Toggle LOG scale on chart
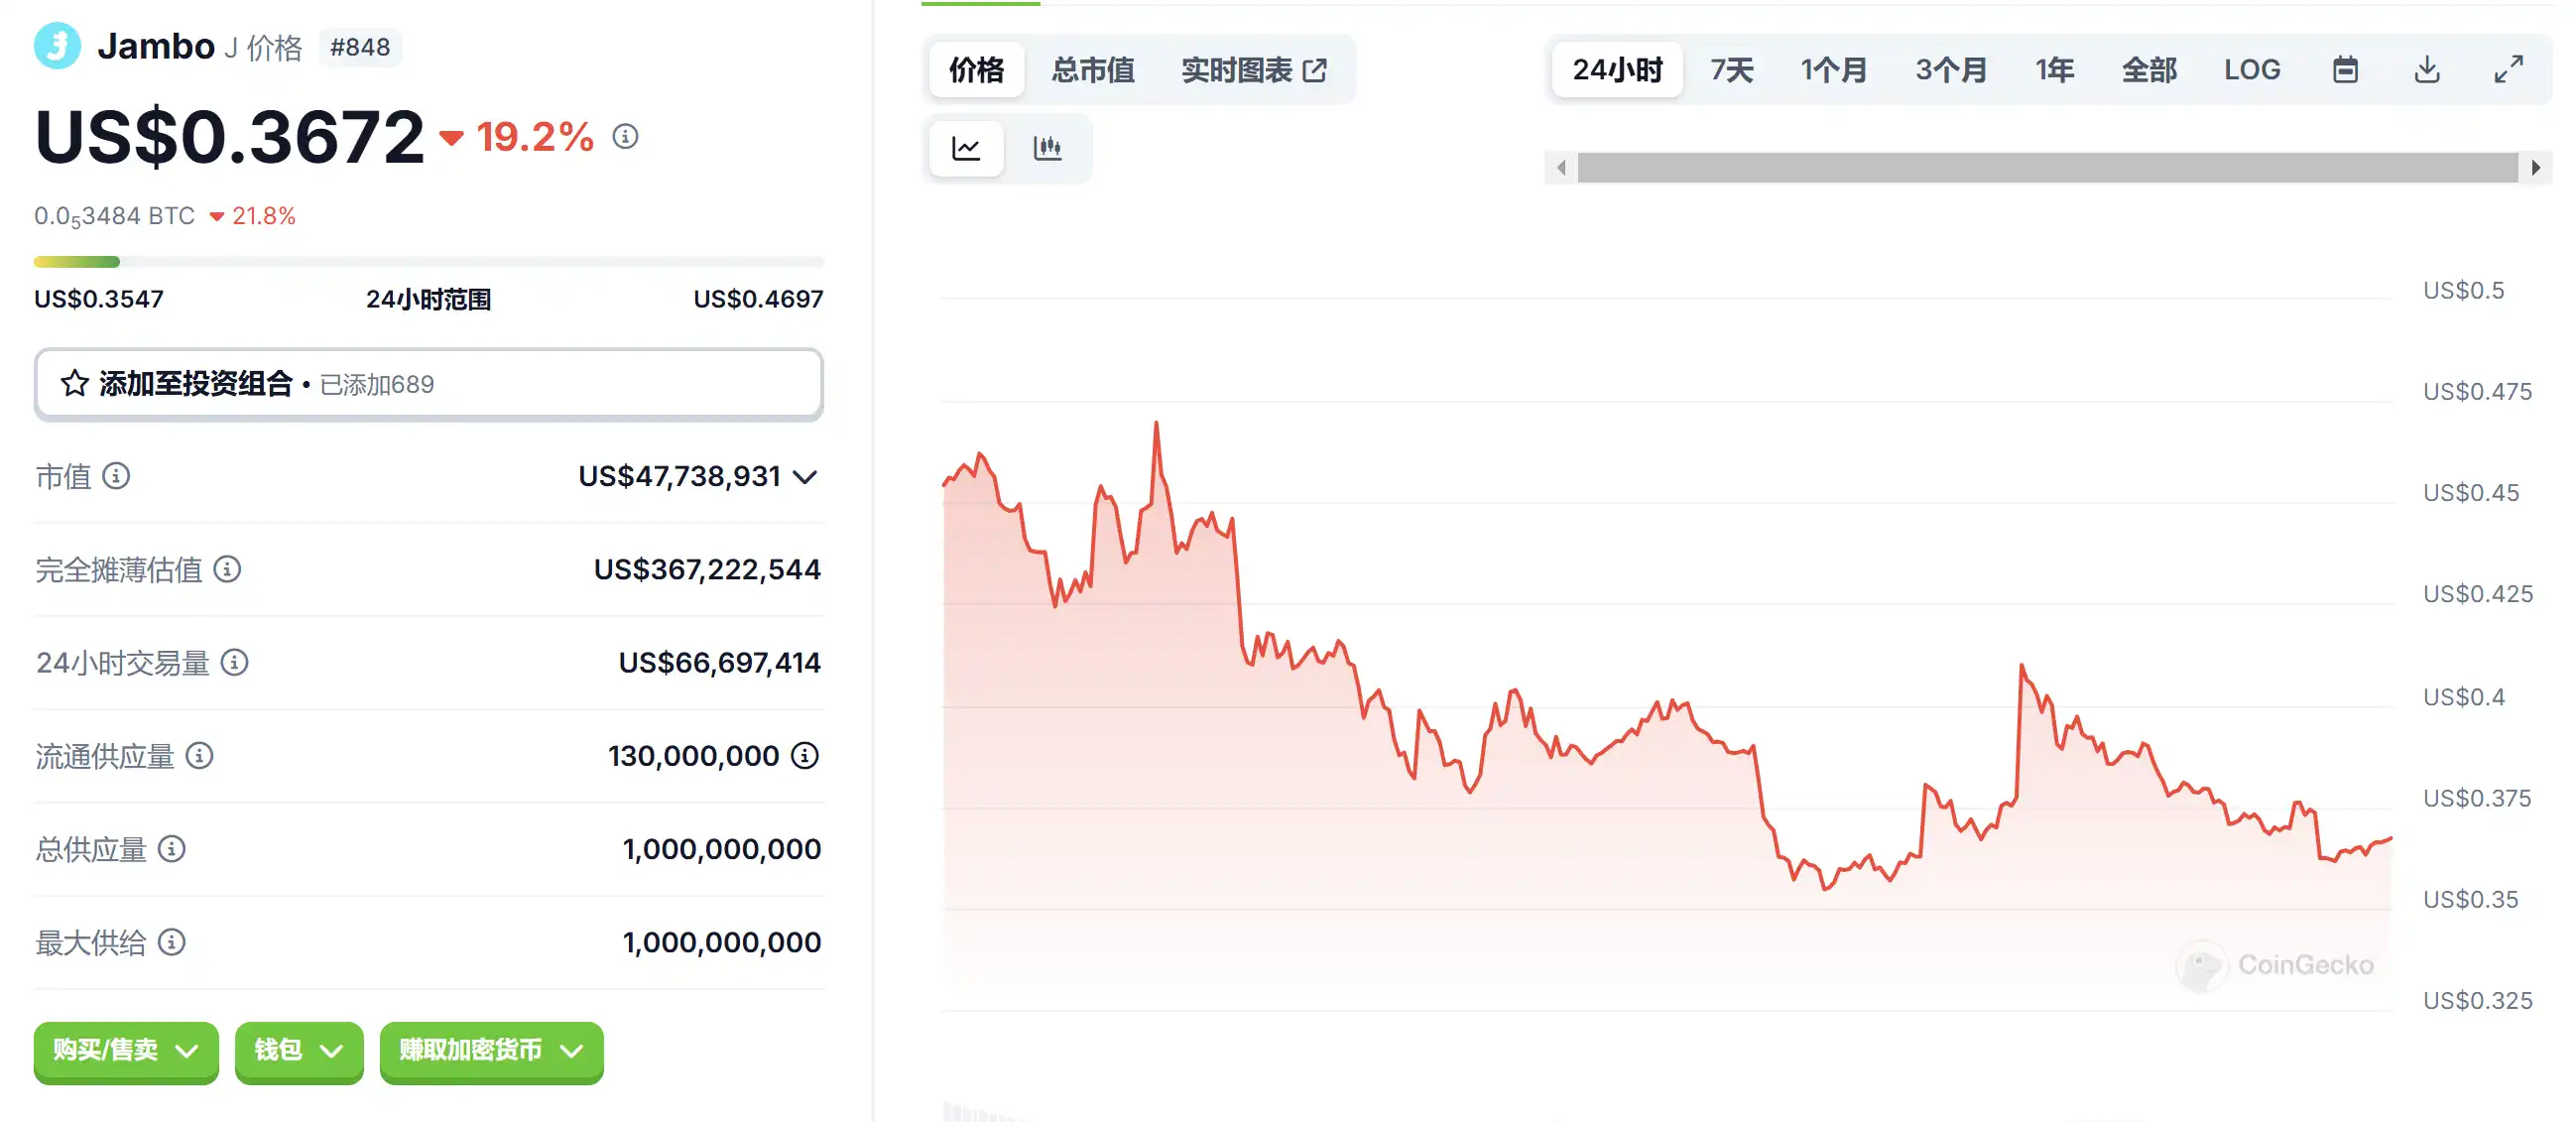Screen dimensions: 2576x1122 click(2251, 70)
